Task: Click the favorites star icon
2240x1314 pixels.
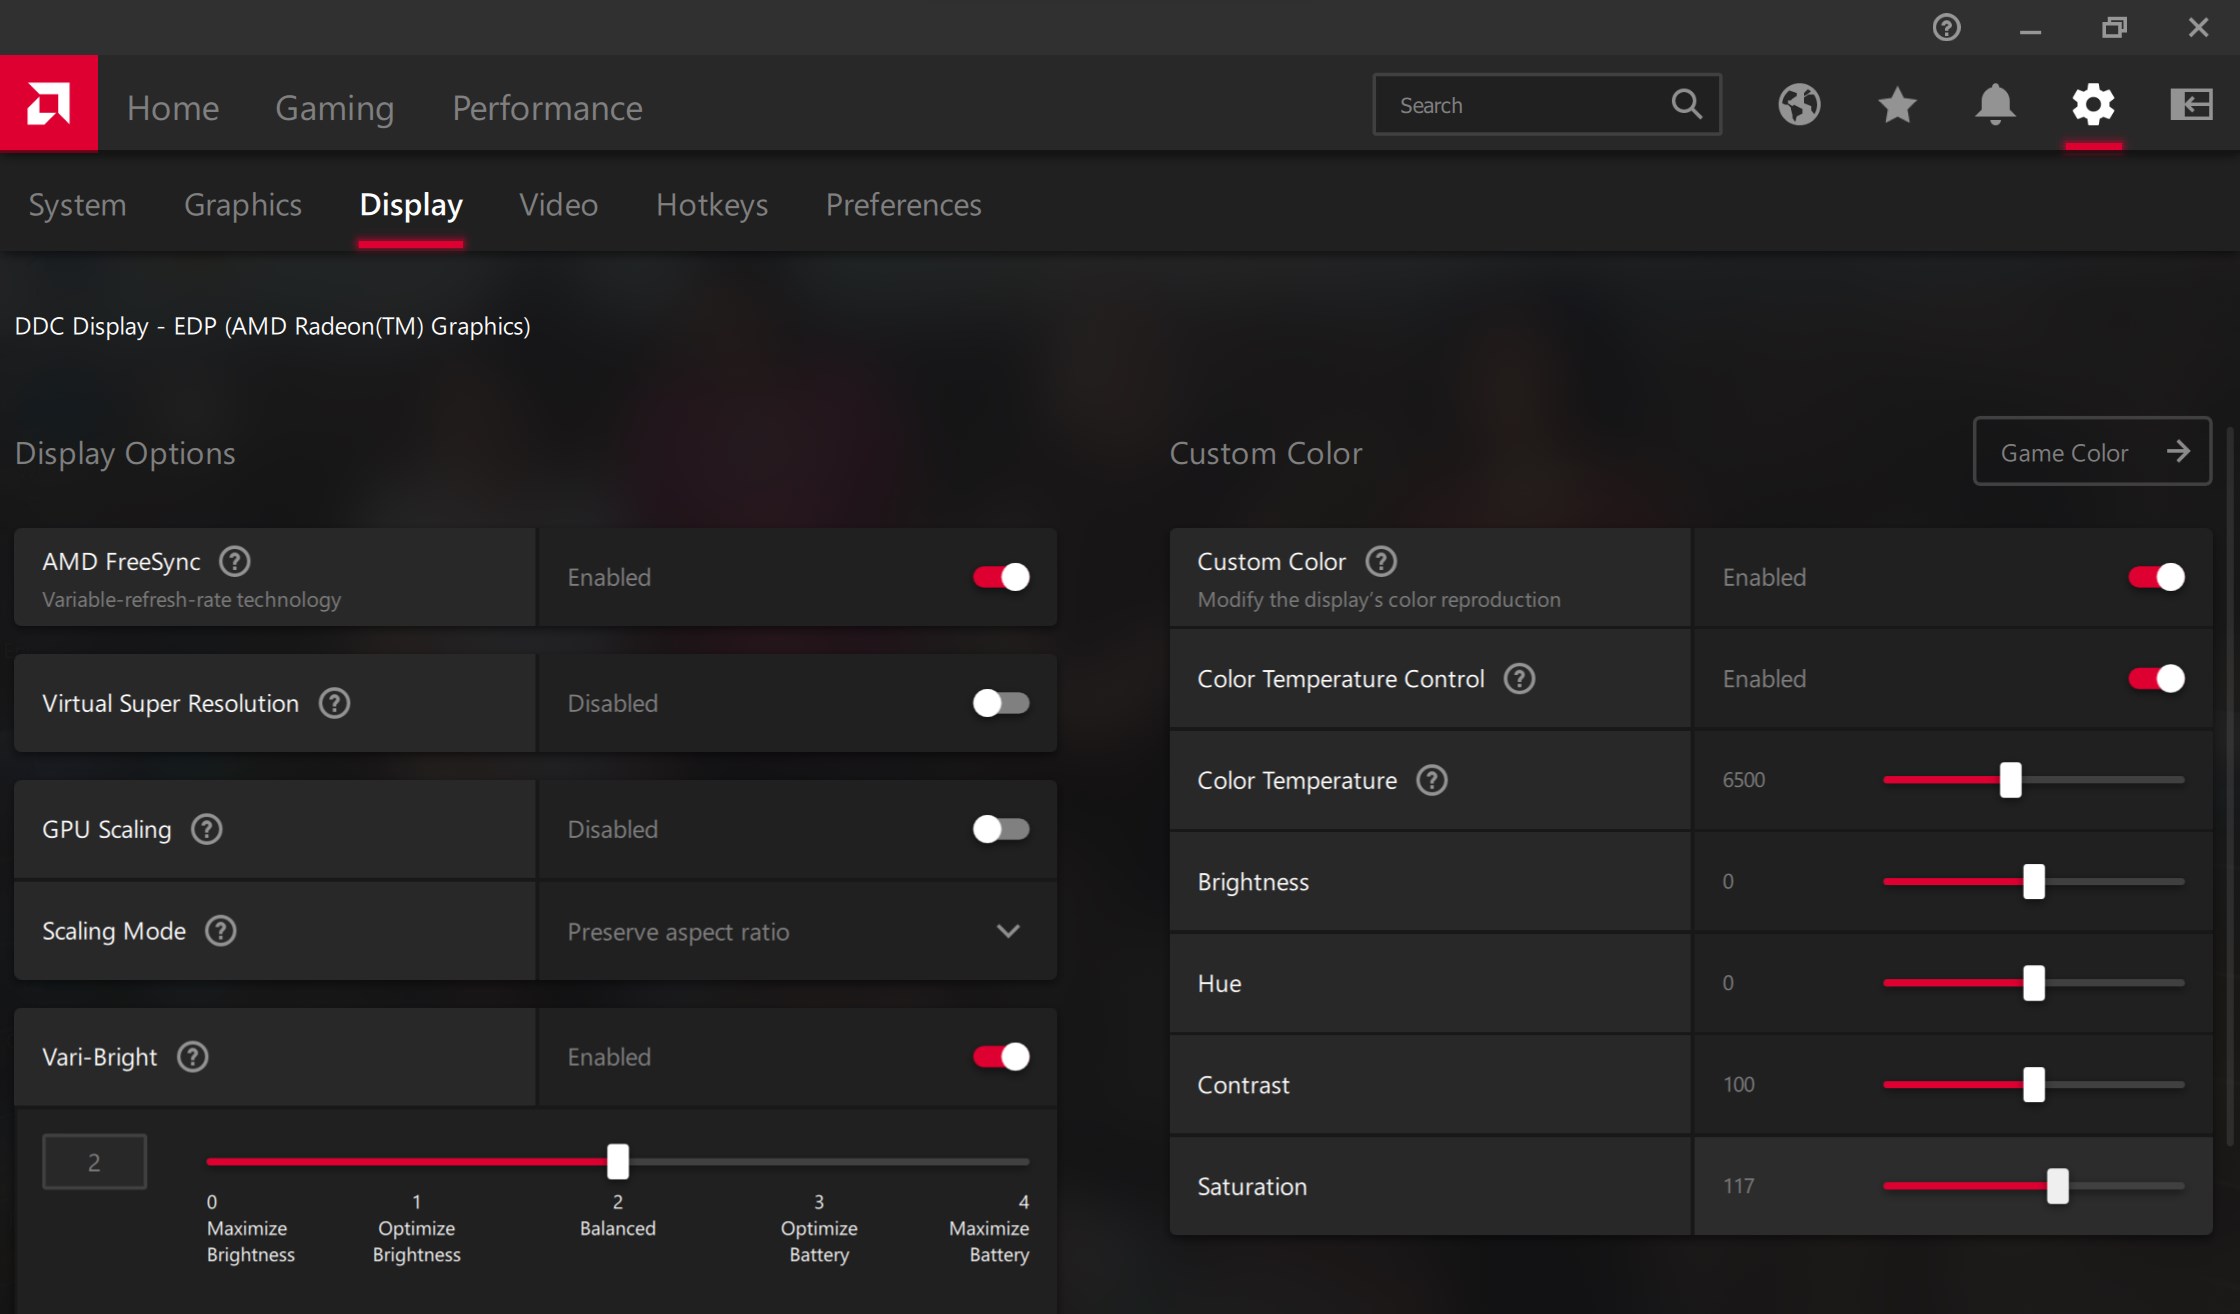Action: [1897, 104]
